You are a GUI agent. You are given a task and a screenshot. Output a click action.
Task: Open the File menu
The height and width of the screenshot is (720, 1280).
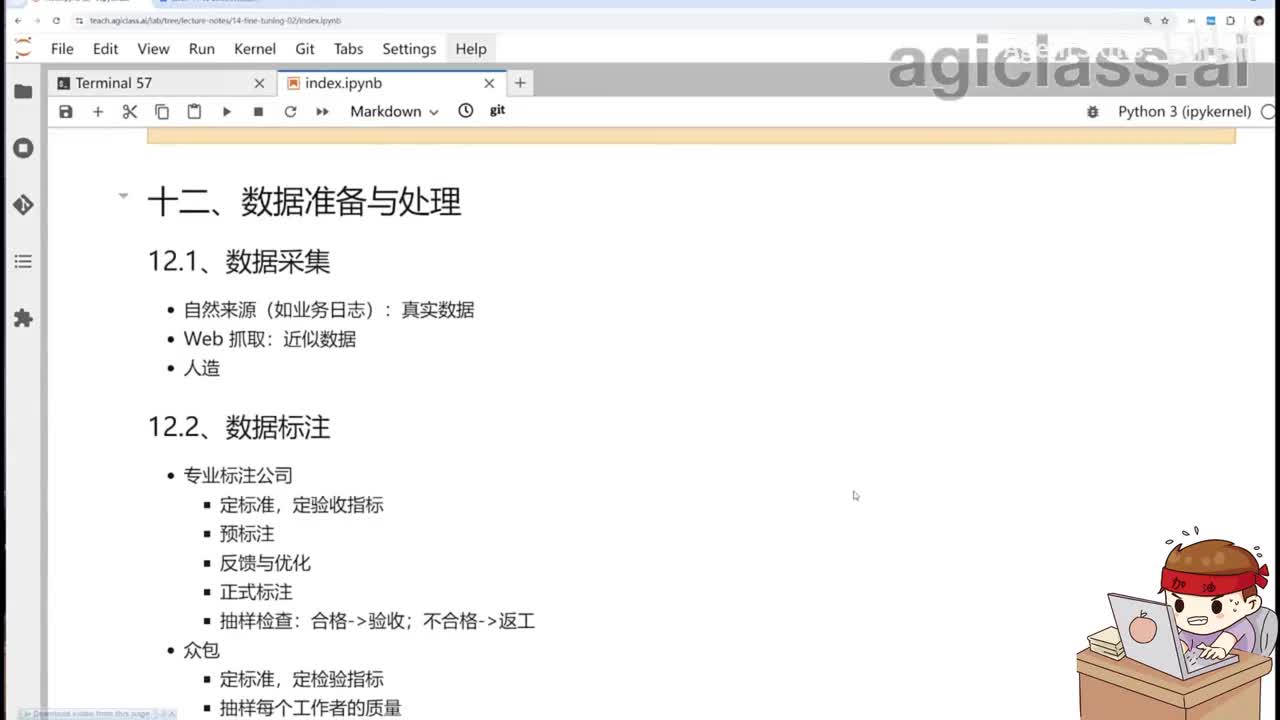[x=62, y=48]
